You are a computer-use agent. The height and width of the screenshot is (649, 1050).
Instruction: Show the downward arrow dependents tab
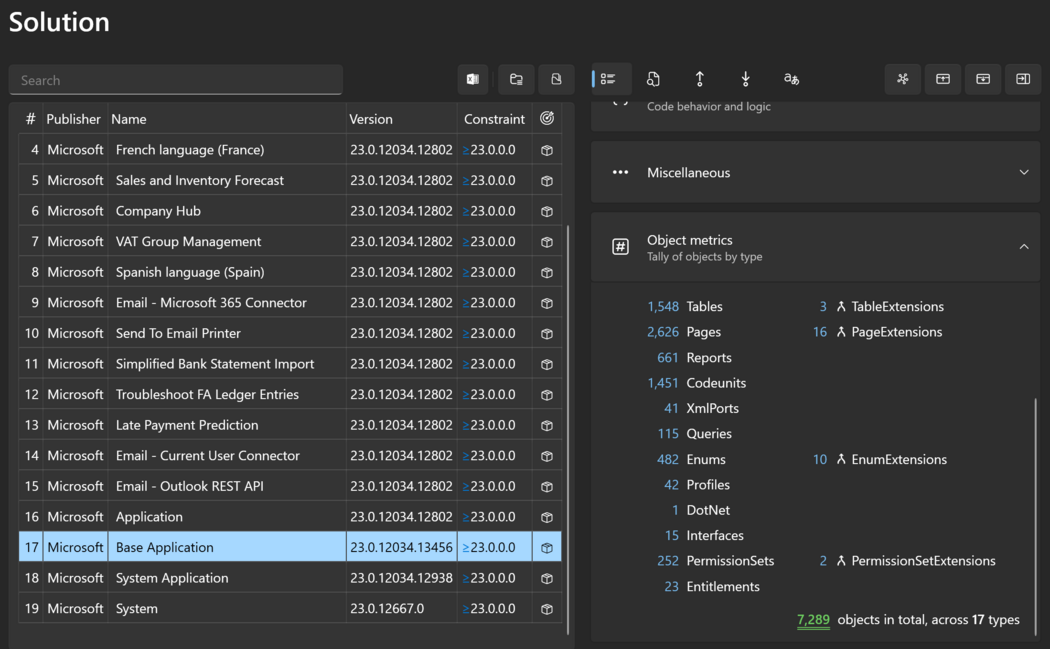[x=745, y=79]
